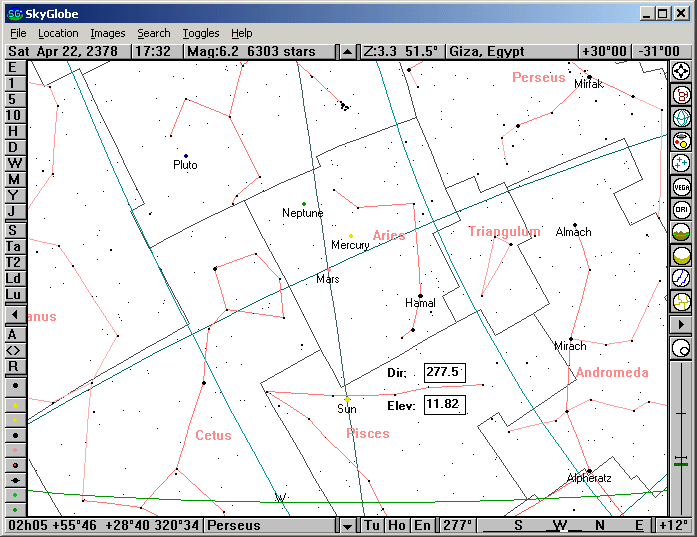Toggle the En button in status bar
The width and height of the screenshot is (697, 537).
click(422, 525)
